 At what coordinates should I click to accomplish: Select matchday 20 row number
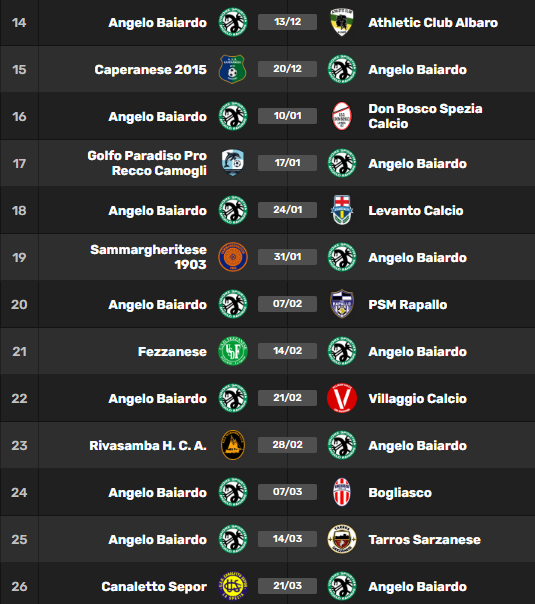pyautogui.click(x=19, y=305)
